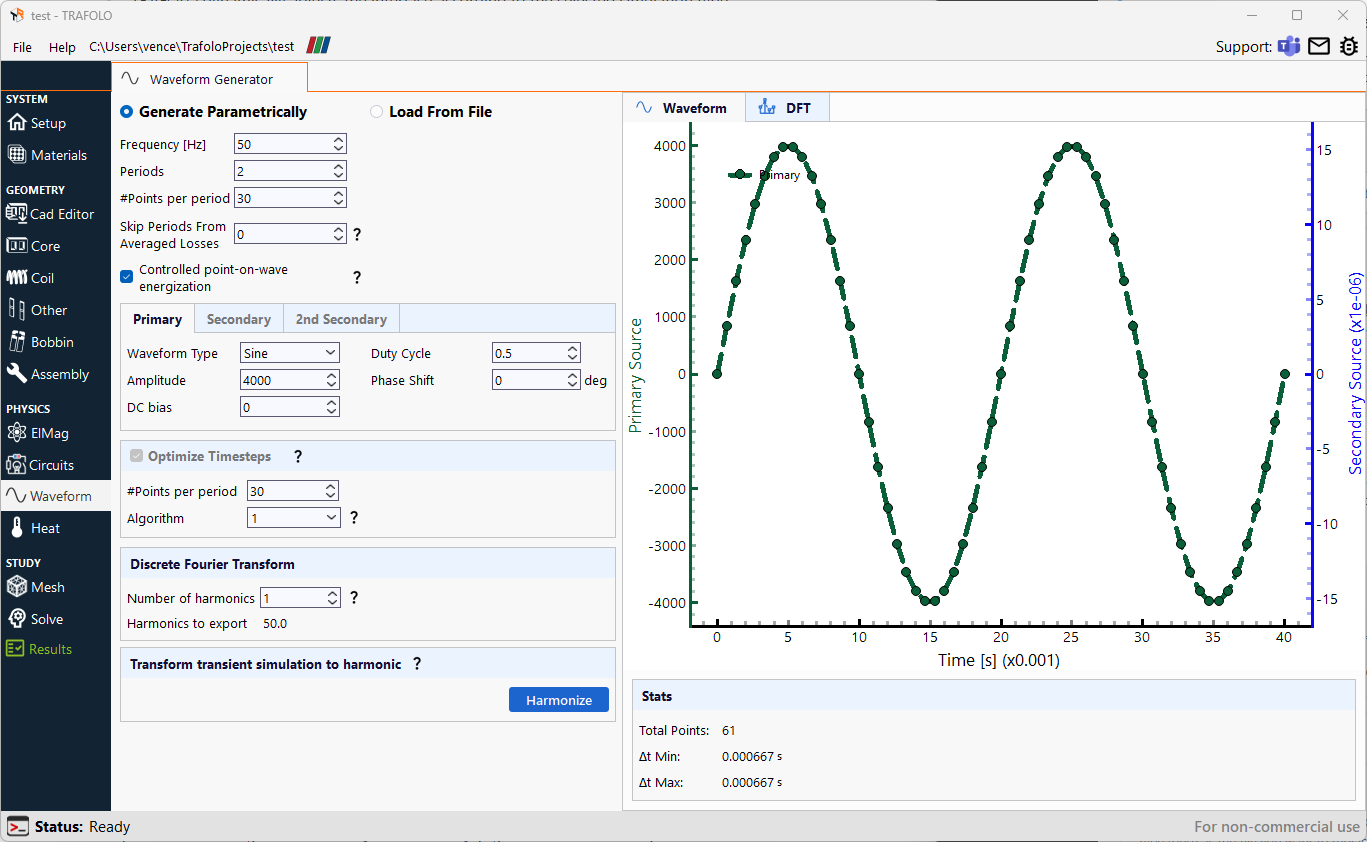Select Generate Parametrically radio button
The image size is (1367, 842).
[x=126, y=112]
